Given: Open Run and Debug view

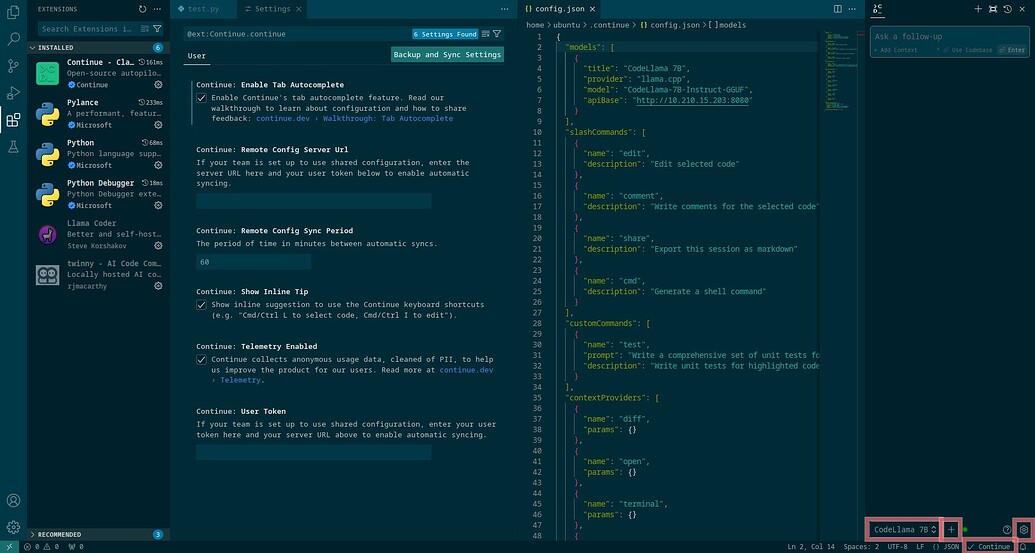Looking at the screenshot, I should click(13, 93).
